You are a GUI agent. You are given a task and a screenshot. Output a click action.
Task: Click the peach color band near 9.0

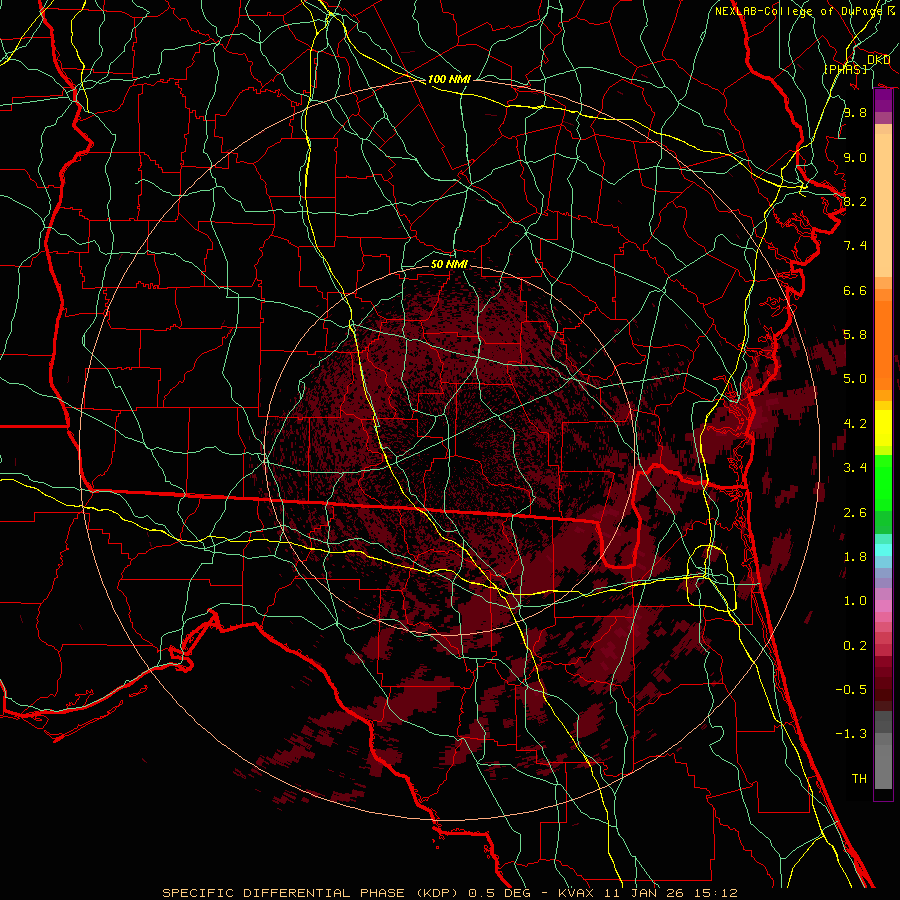883,155
